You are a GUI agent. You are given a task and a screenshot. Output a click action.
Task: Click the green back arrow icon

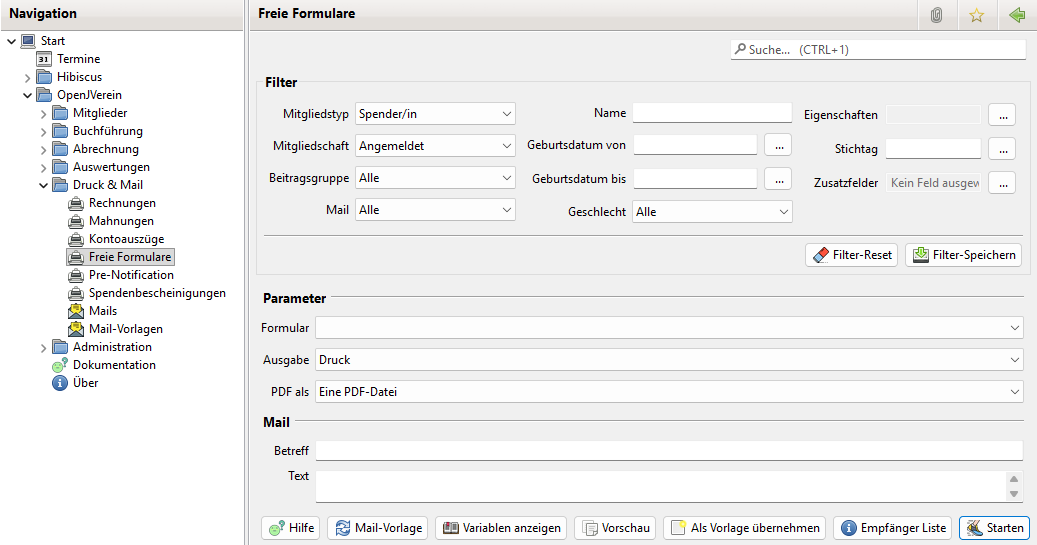point(1017,15)
